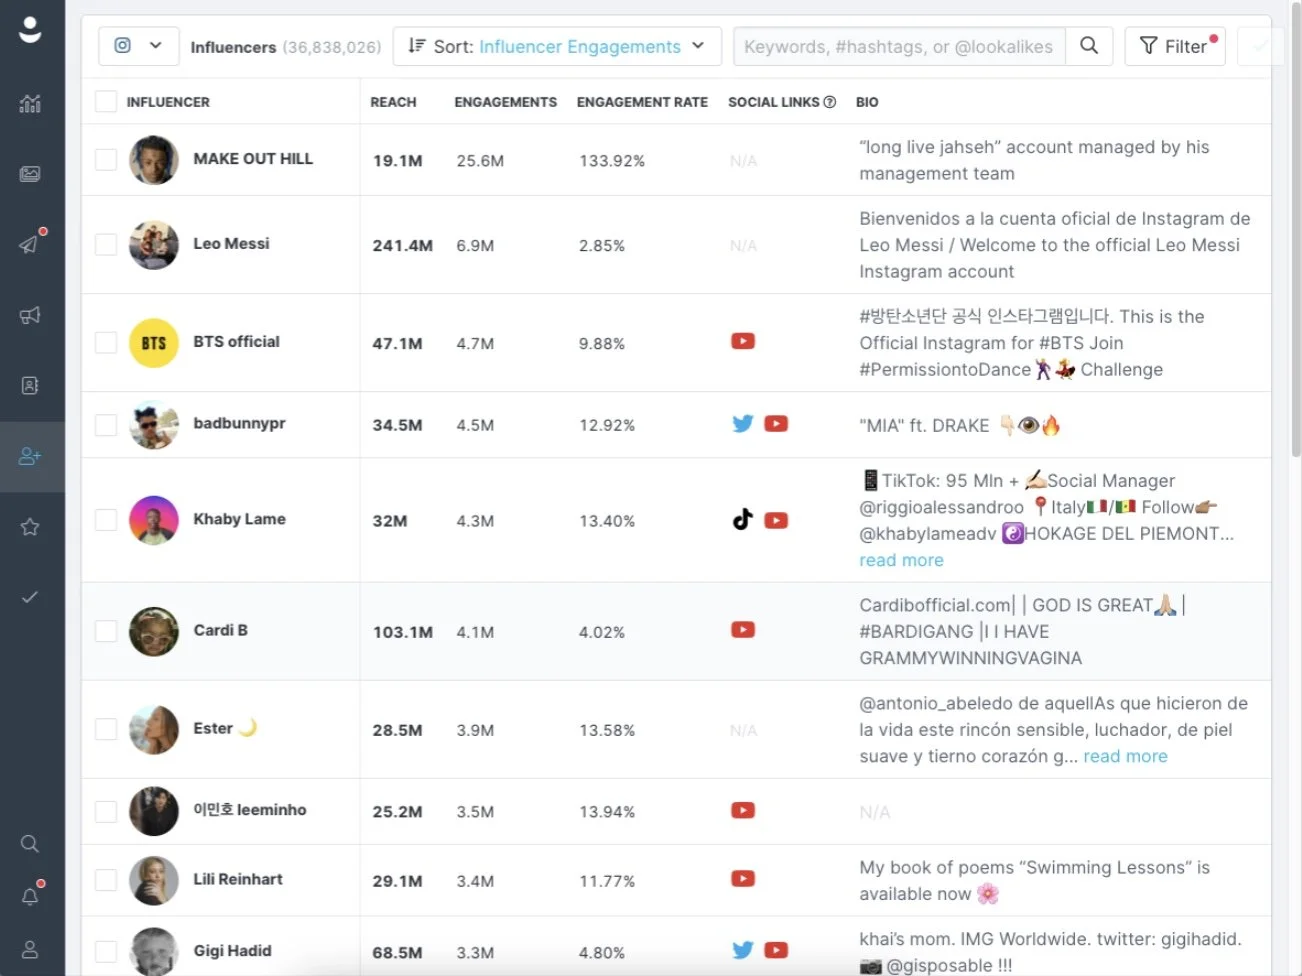Click the keywords and hashtags search field
1302x976 pixels.
(899, 46)
